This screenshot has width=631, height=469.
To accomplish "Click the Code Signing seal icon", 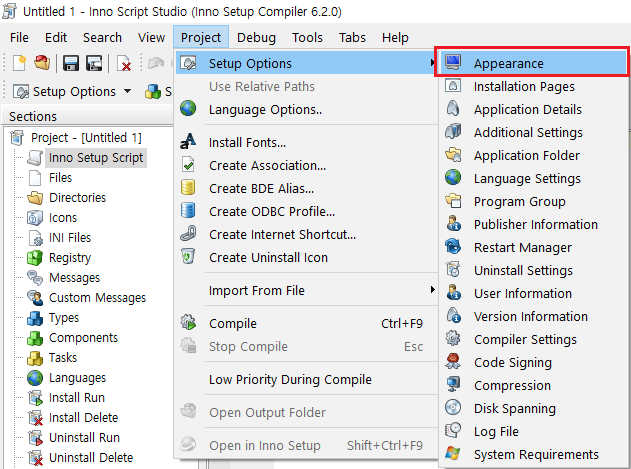I will 453,362.
